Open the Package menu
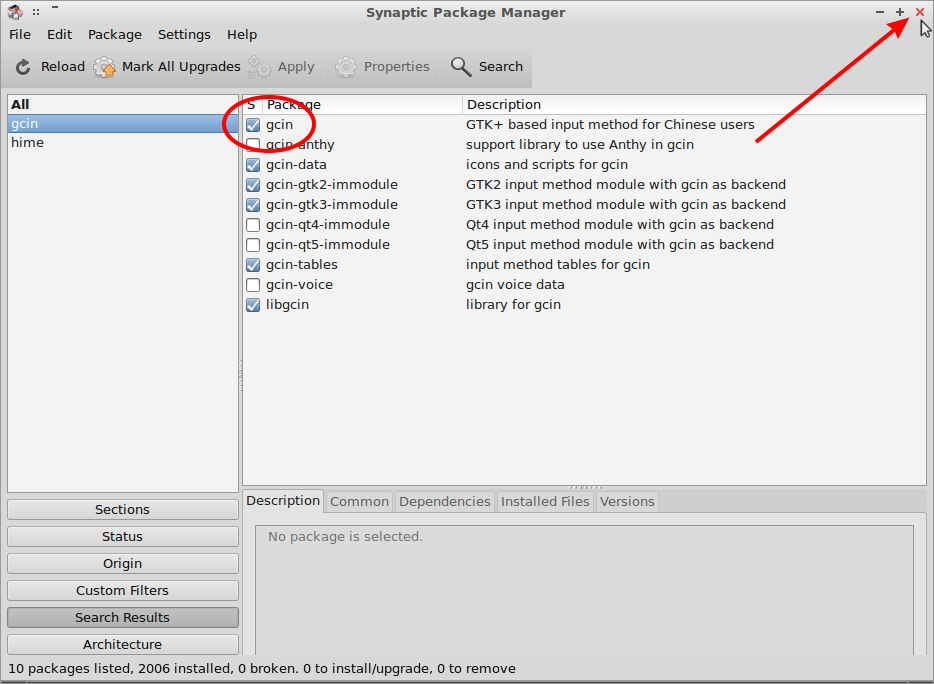Viewport: 934px width, 684px height. click(x=115, y=35)
